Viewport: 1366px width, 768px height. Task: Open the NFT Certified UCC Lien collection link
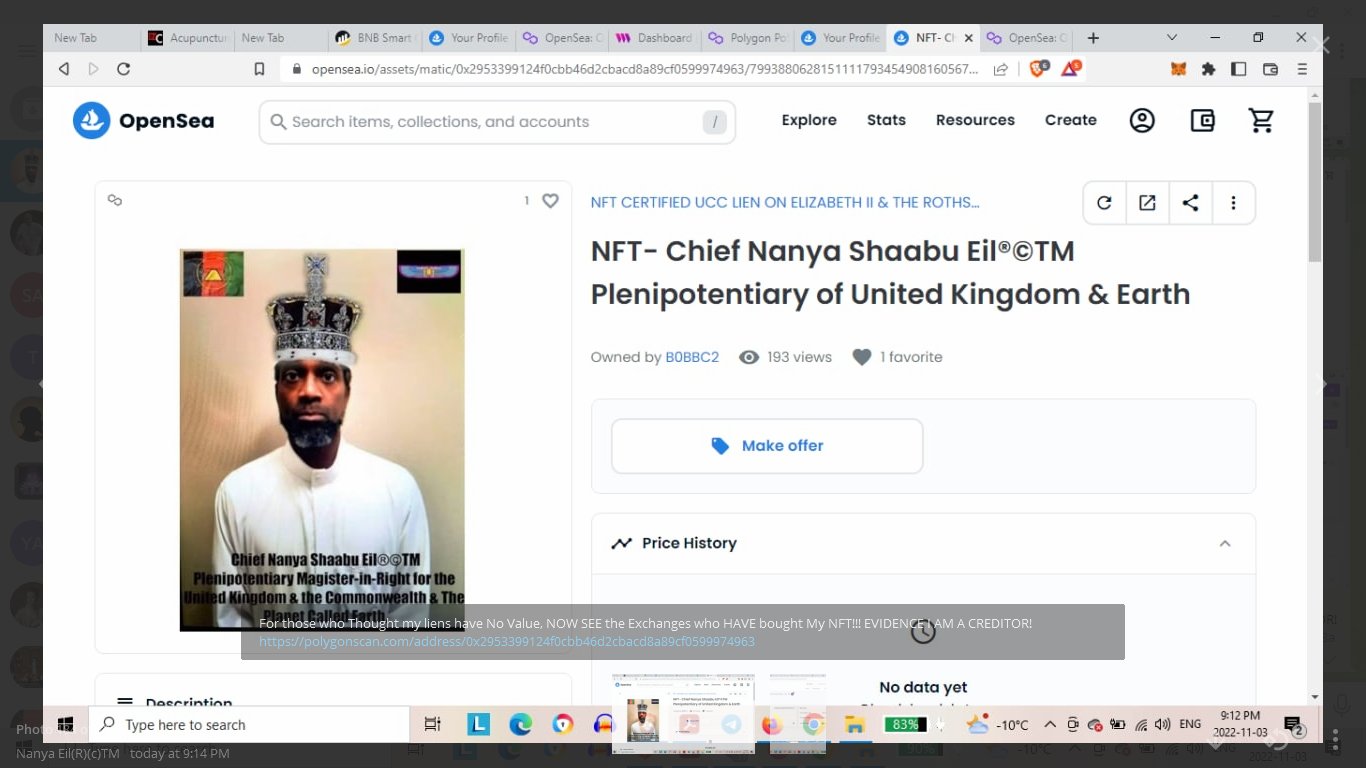tap(785, 202)
